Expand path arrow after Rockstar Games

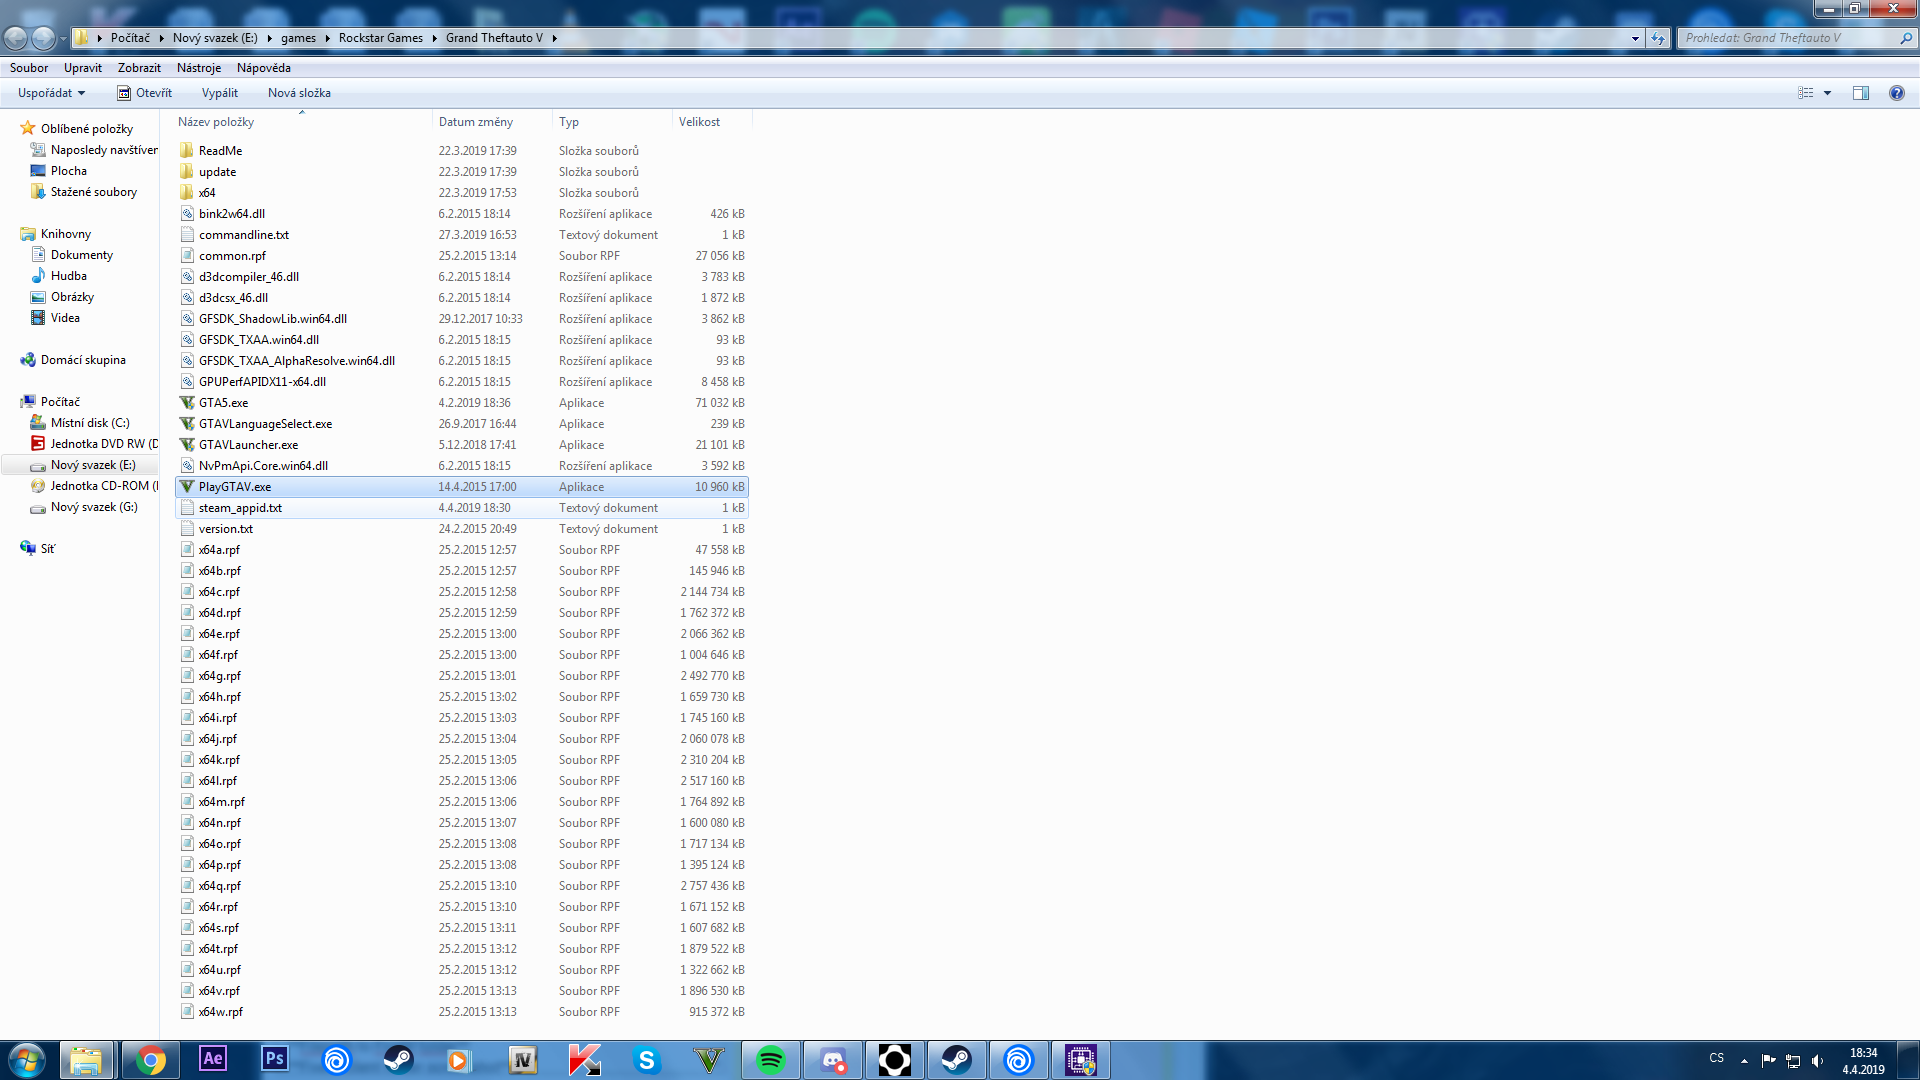(435, 38)
